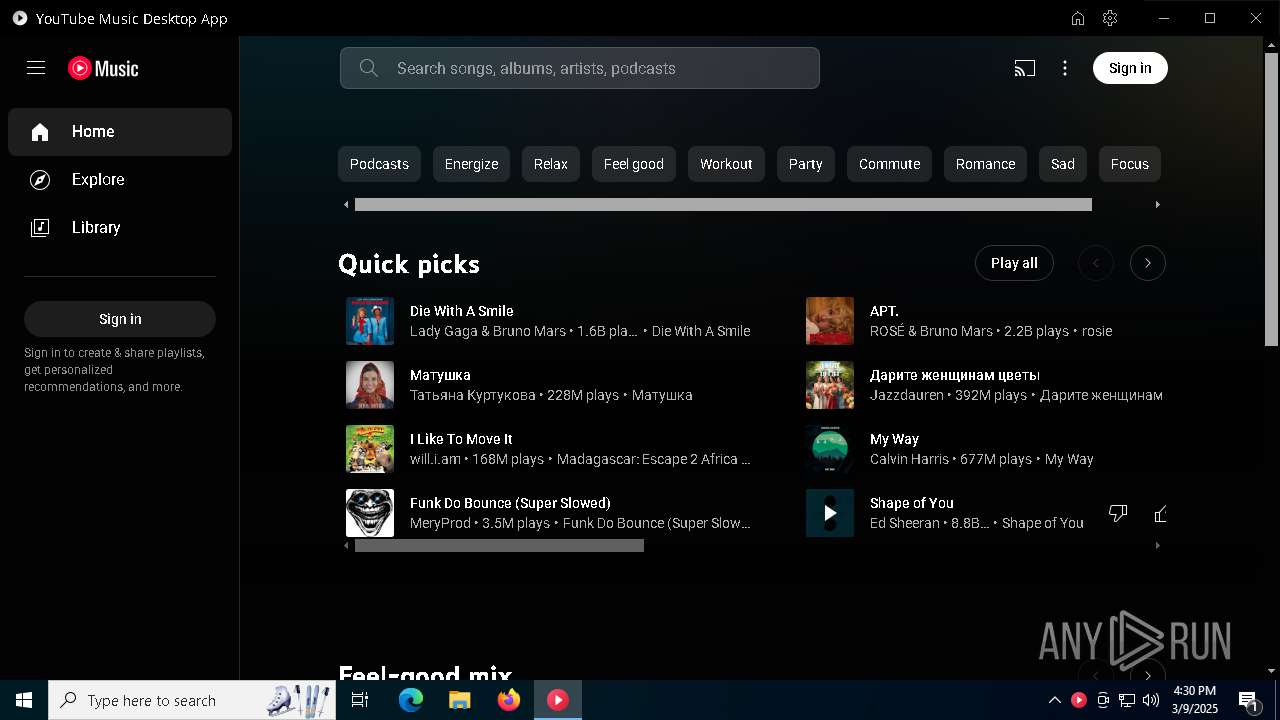Click the YouTube Music logo

[103, 68]
